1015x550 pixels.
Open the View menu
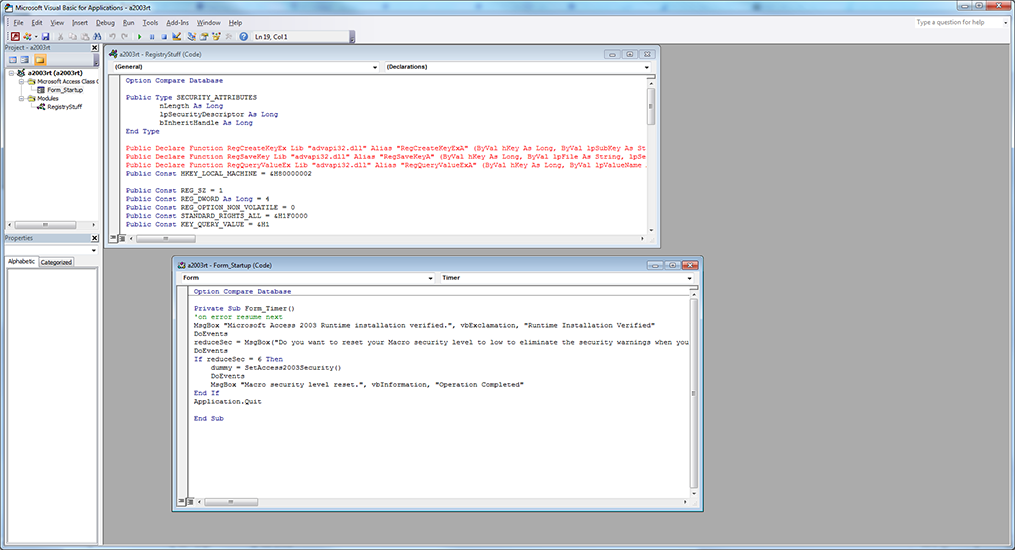[57, 23]
